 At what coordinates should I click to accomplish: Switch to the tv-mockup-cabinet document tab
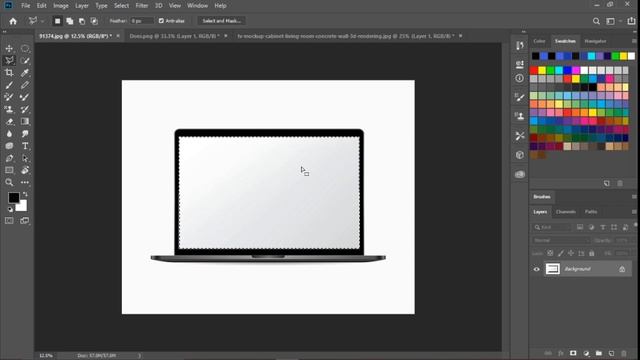pos(346,36)
